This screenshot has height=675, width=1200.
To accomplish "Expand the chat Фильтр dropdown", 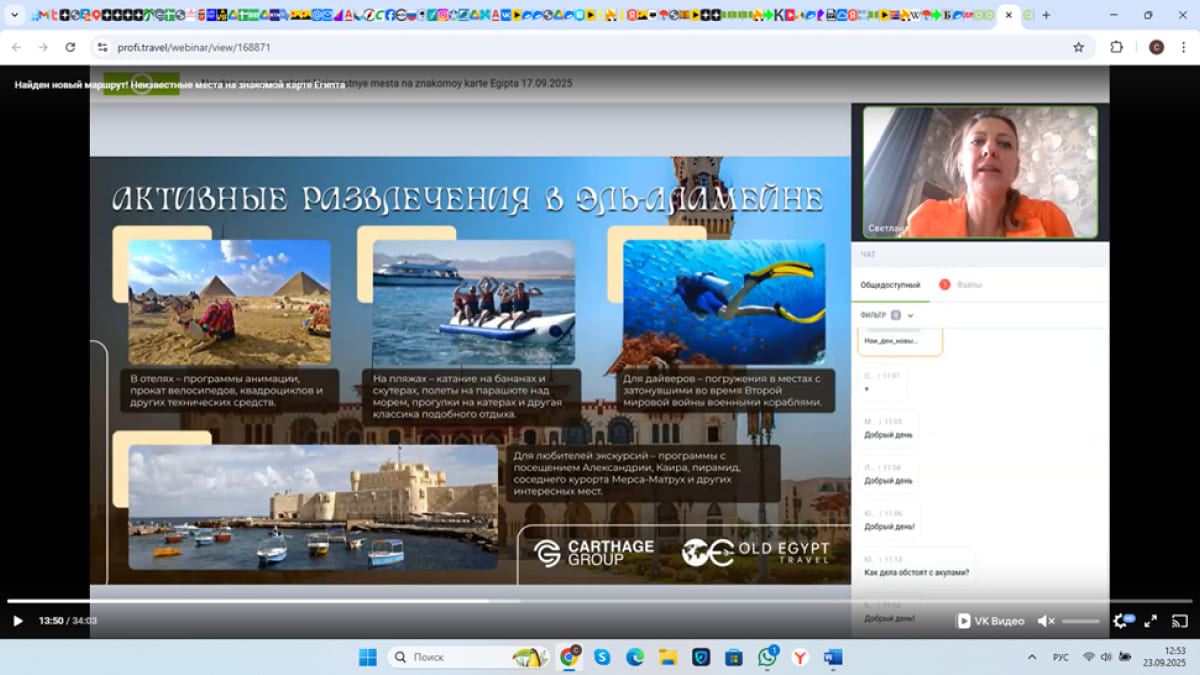I will tap(910, 315).
